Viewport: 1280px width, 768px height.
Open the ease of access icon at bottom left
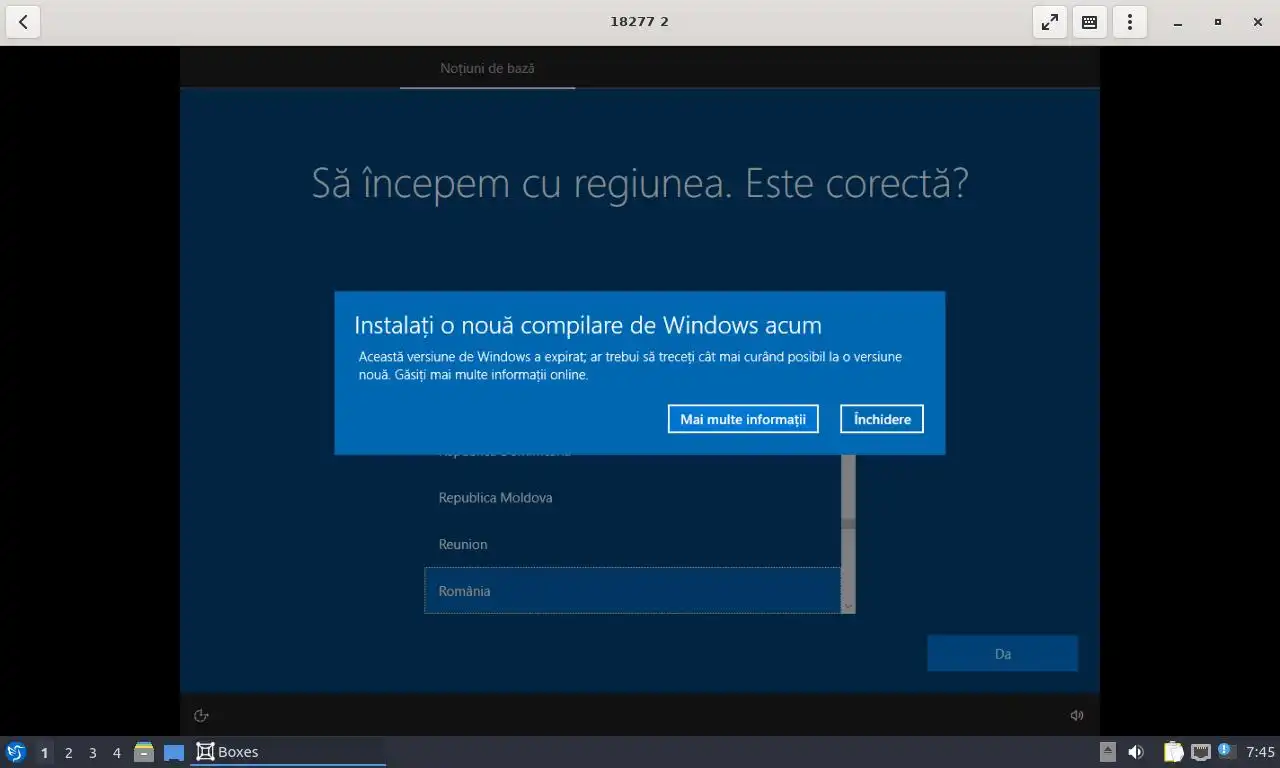tap(201, 715)
